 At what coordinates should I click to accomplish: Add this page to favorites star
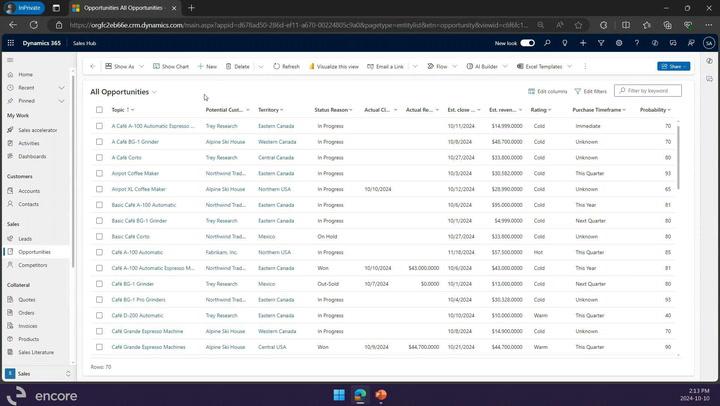578,25
